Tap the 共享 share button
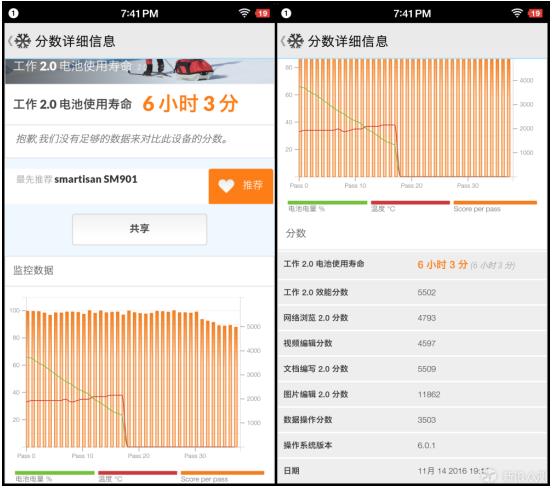 tap(139, 229)
